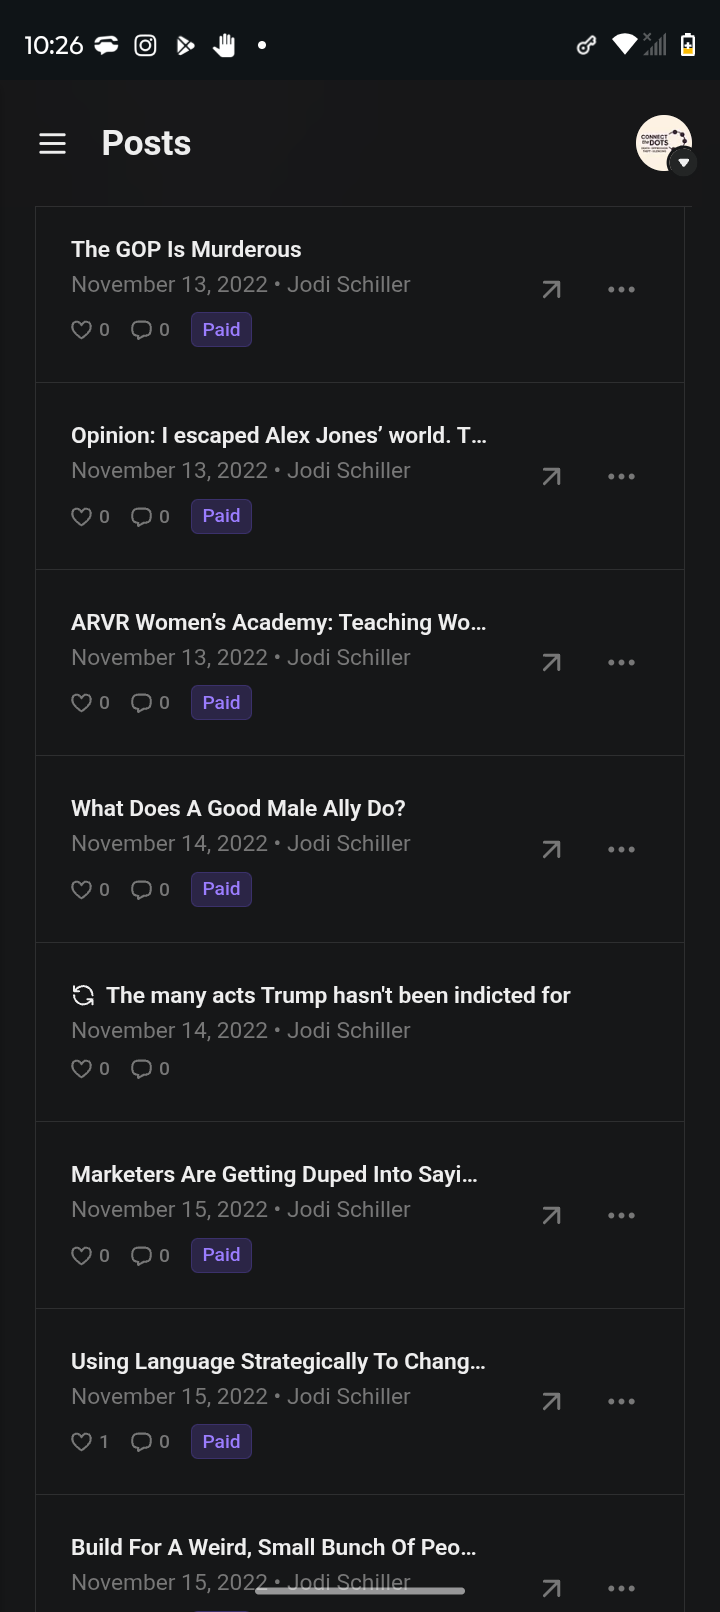Click share arrow on Marketers Are Getting Duped post
The height and width of the screenshot is (1612, 720).
click(551, 1215)
